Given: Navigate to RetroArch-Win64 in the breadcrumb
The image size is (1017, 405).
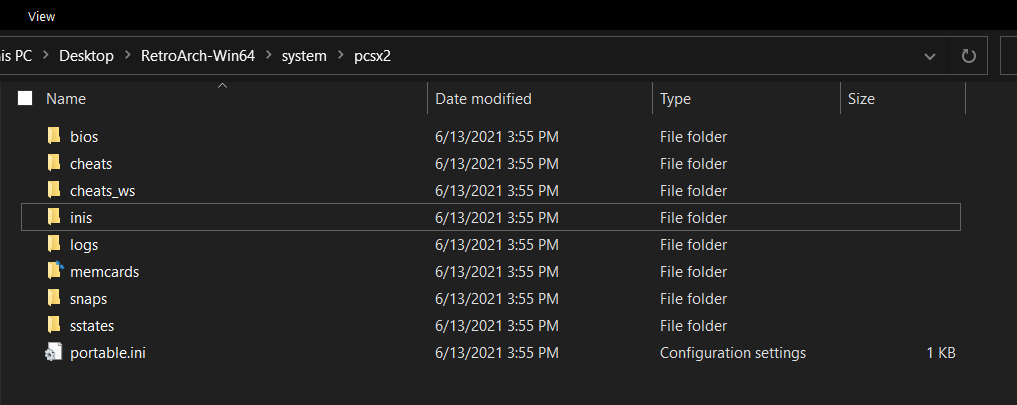Looking at the screenshot, I should (198, 56).
